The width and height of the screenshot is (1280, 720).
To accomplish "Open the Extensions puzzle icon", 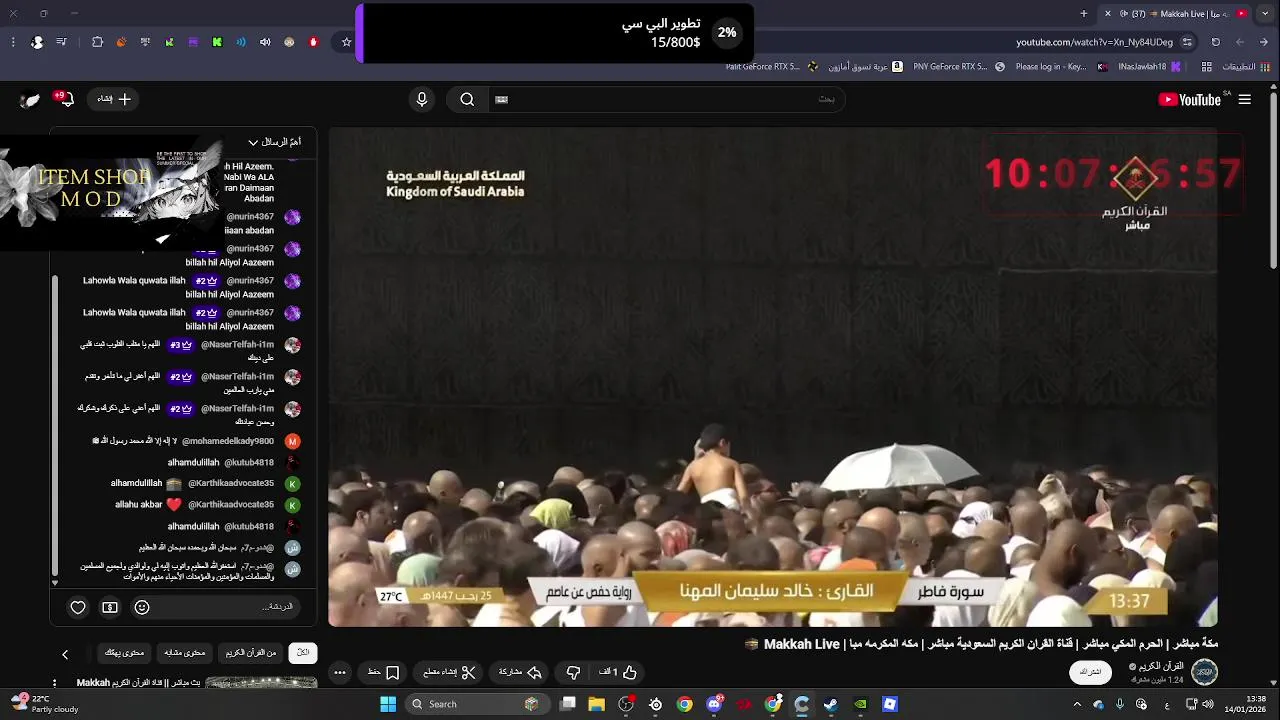I will pos(97,42).
